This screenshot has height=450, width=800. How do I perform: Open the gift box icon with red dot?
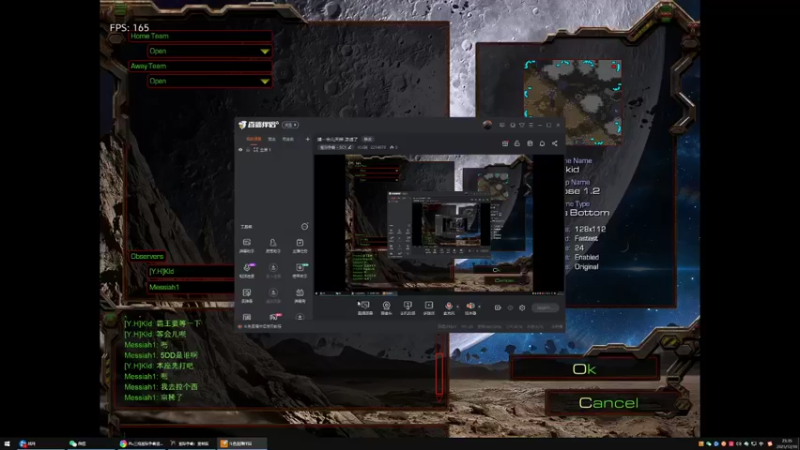pos(505,143)
